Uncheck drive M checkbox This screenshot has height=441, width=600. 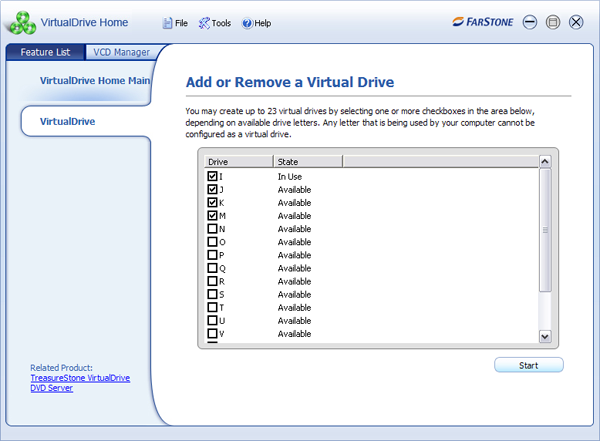[x=212, y=216]
